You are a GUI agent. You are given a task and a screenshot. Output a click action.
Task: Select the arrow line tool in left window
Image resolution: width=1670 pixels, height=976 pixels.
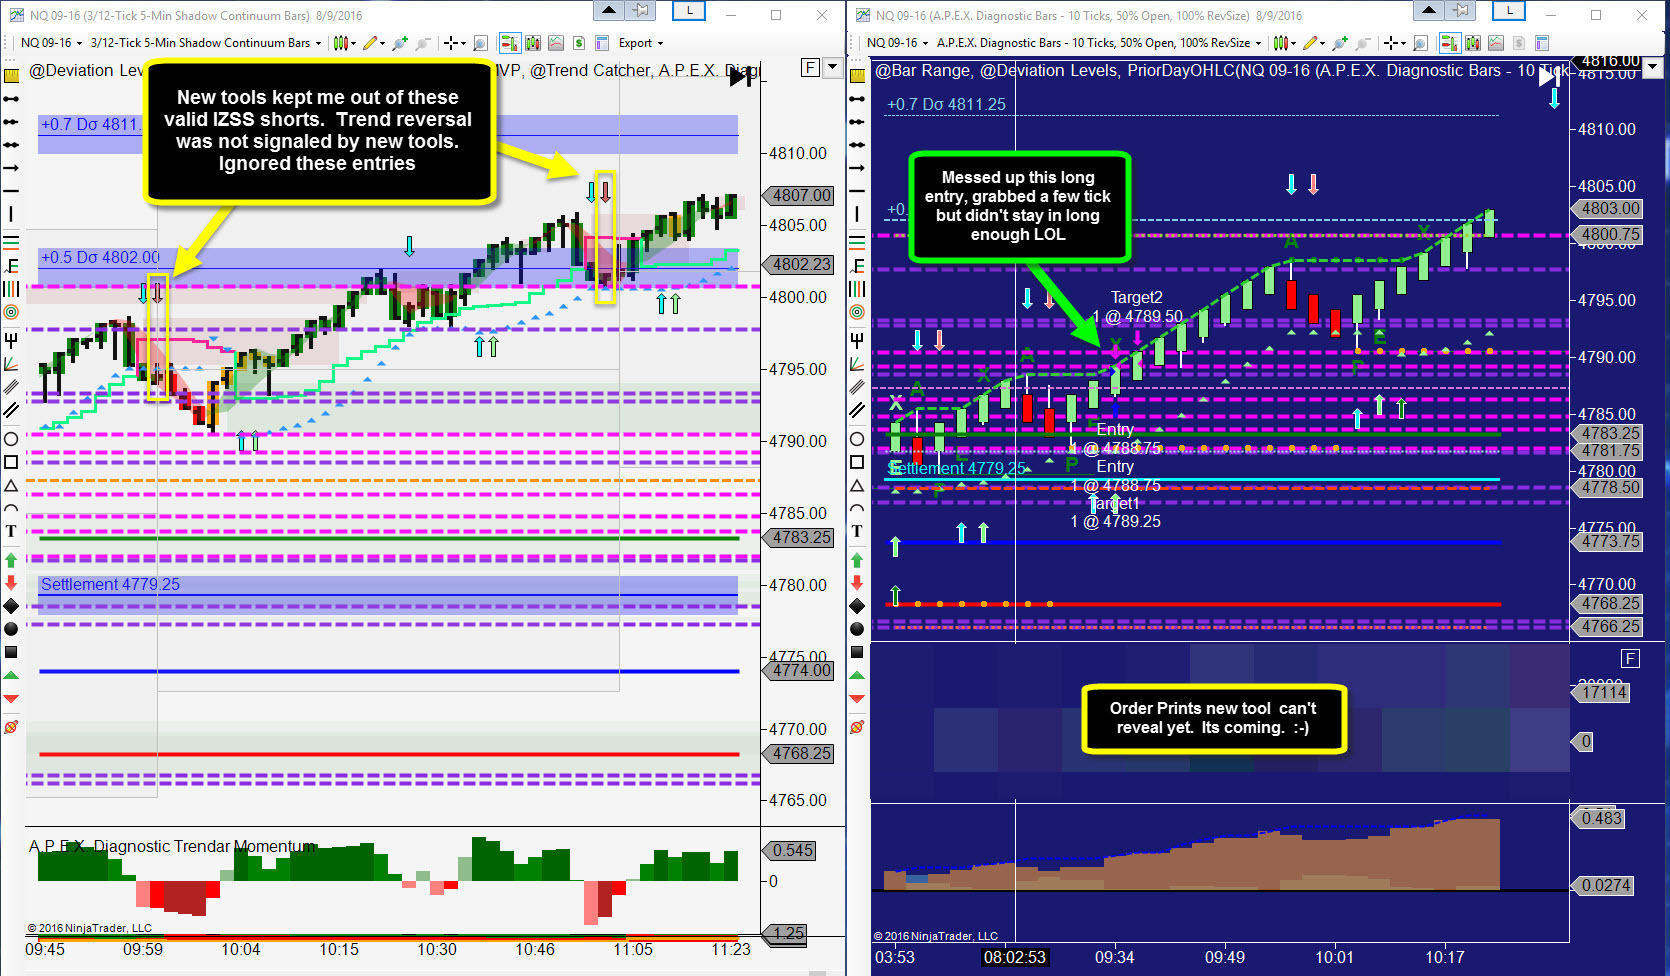click(x=11, y=167)
